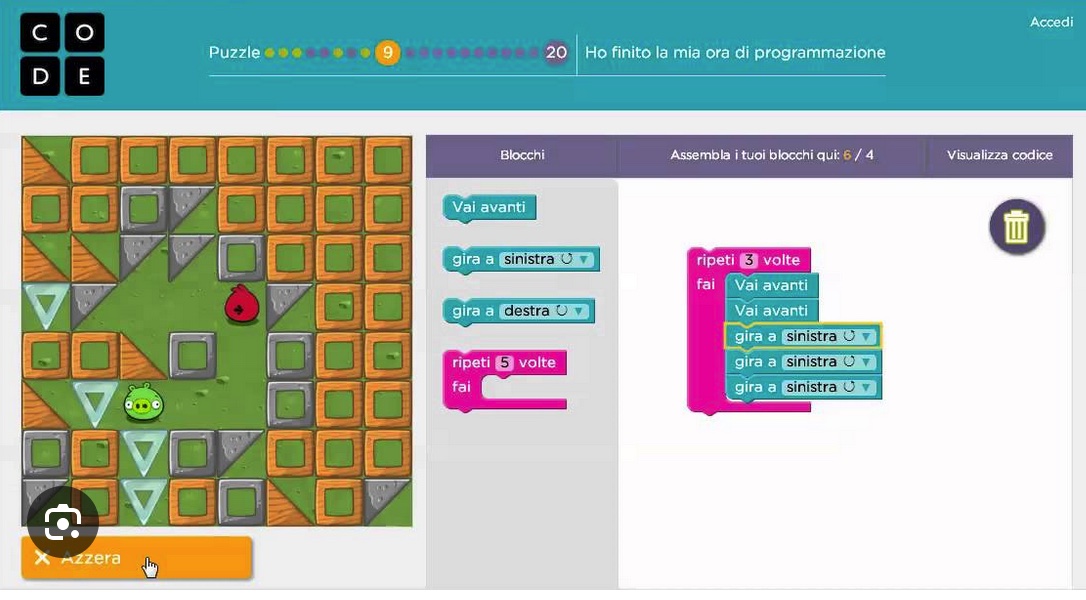Click the trash can icon in workspace
Viewport: 1086px width, 600px height.
coord(1017,227)
